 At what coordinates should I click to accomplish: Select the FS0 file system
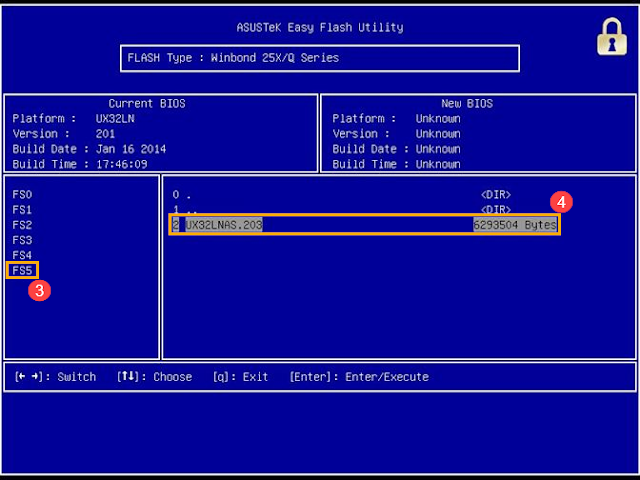22,195
